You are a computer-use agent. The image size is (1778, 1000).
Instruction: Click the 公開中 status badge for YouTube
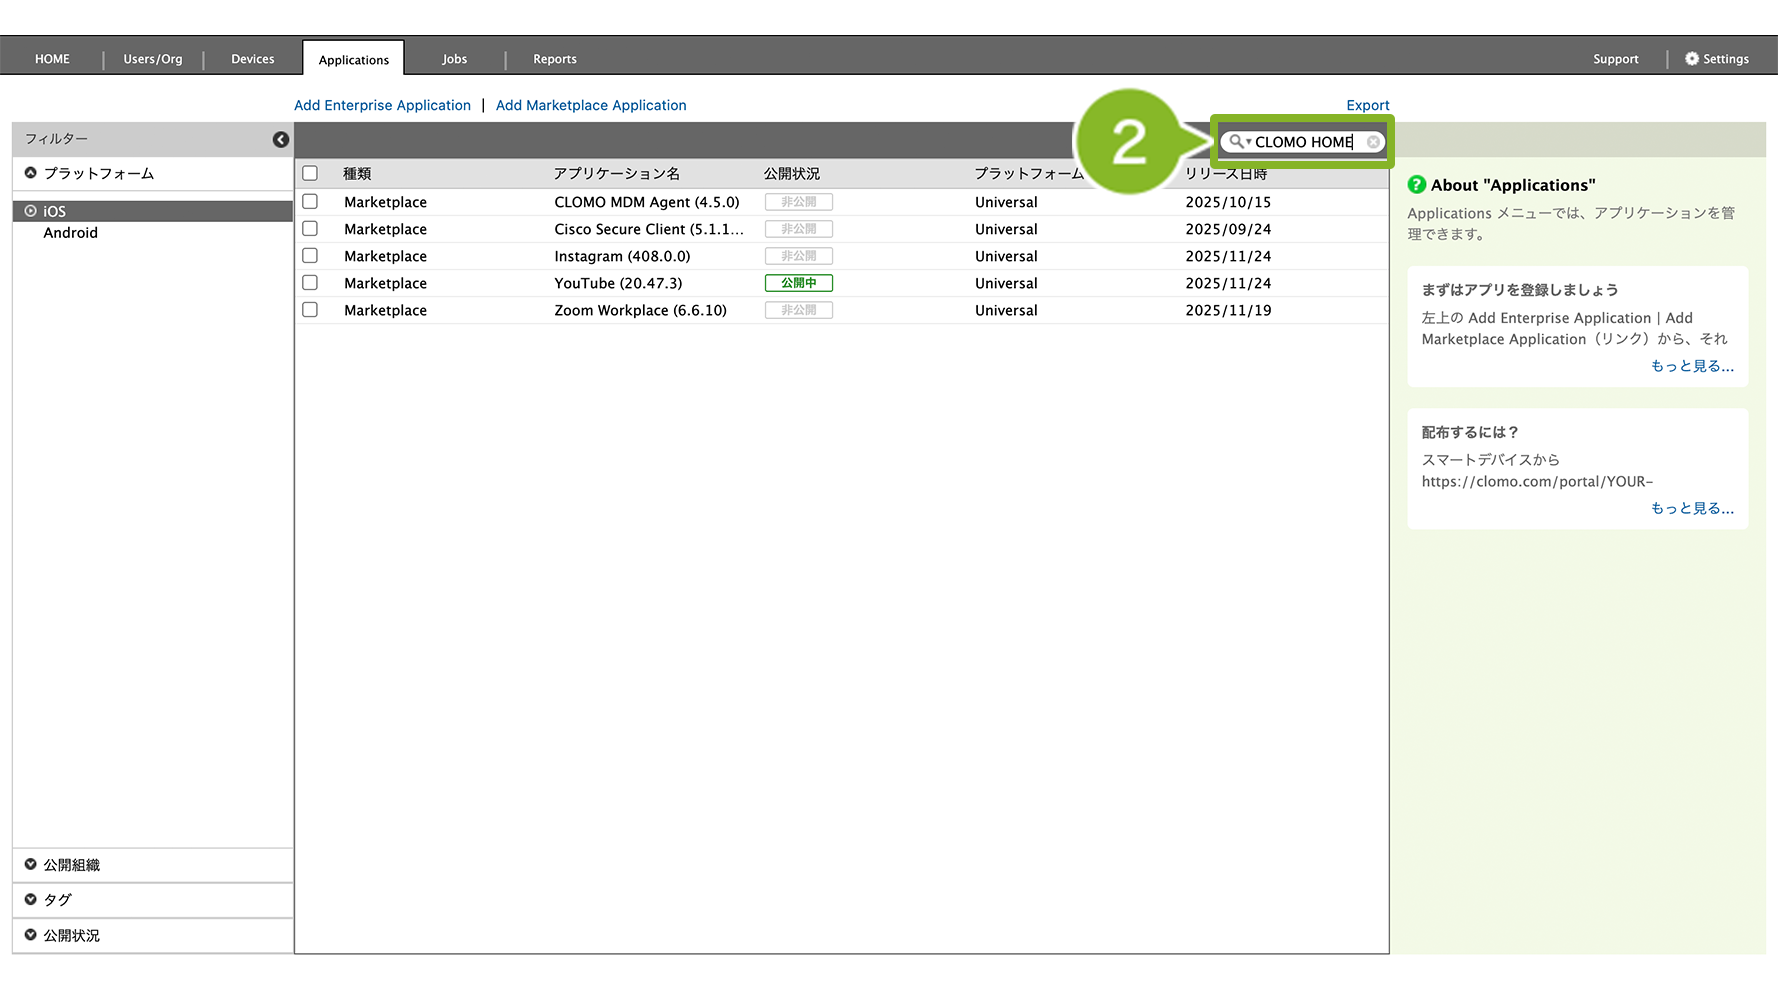point(798,283)
